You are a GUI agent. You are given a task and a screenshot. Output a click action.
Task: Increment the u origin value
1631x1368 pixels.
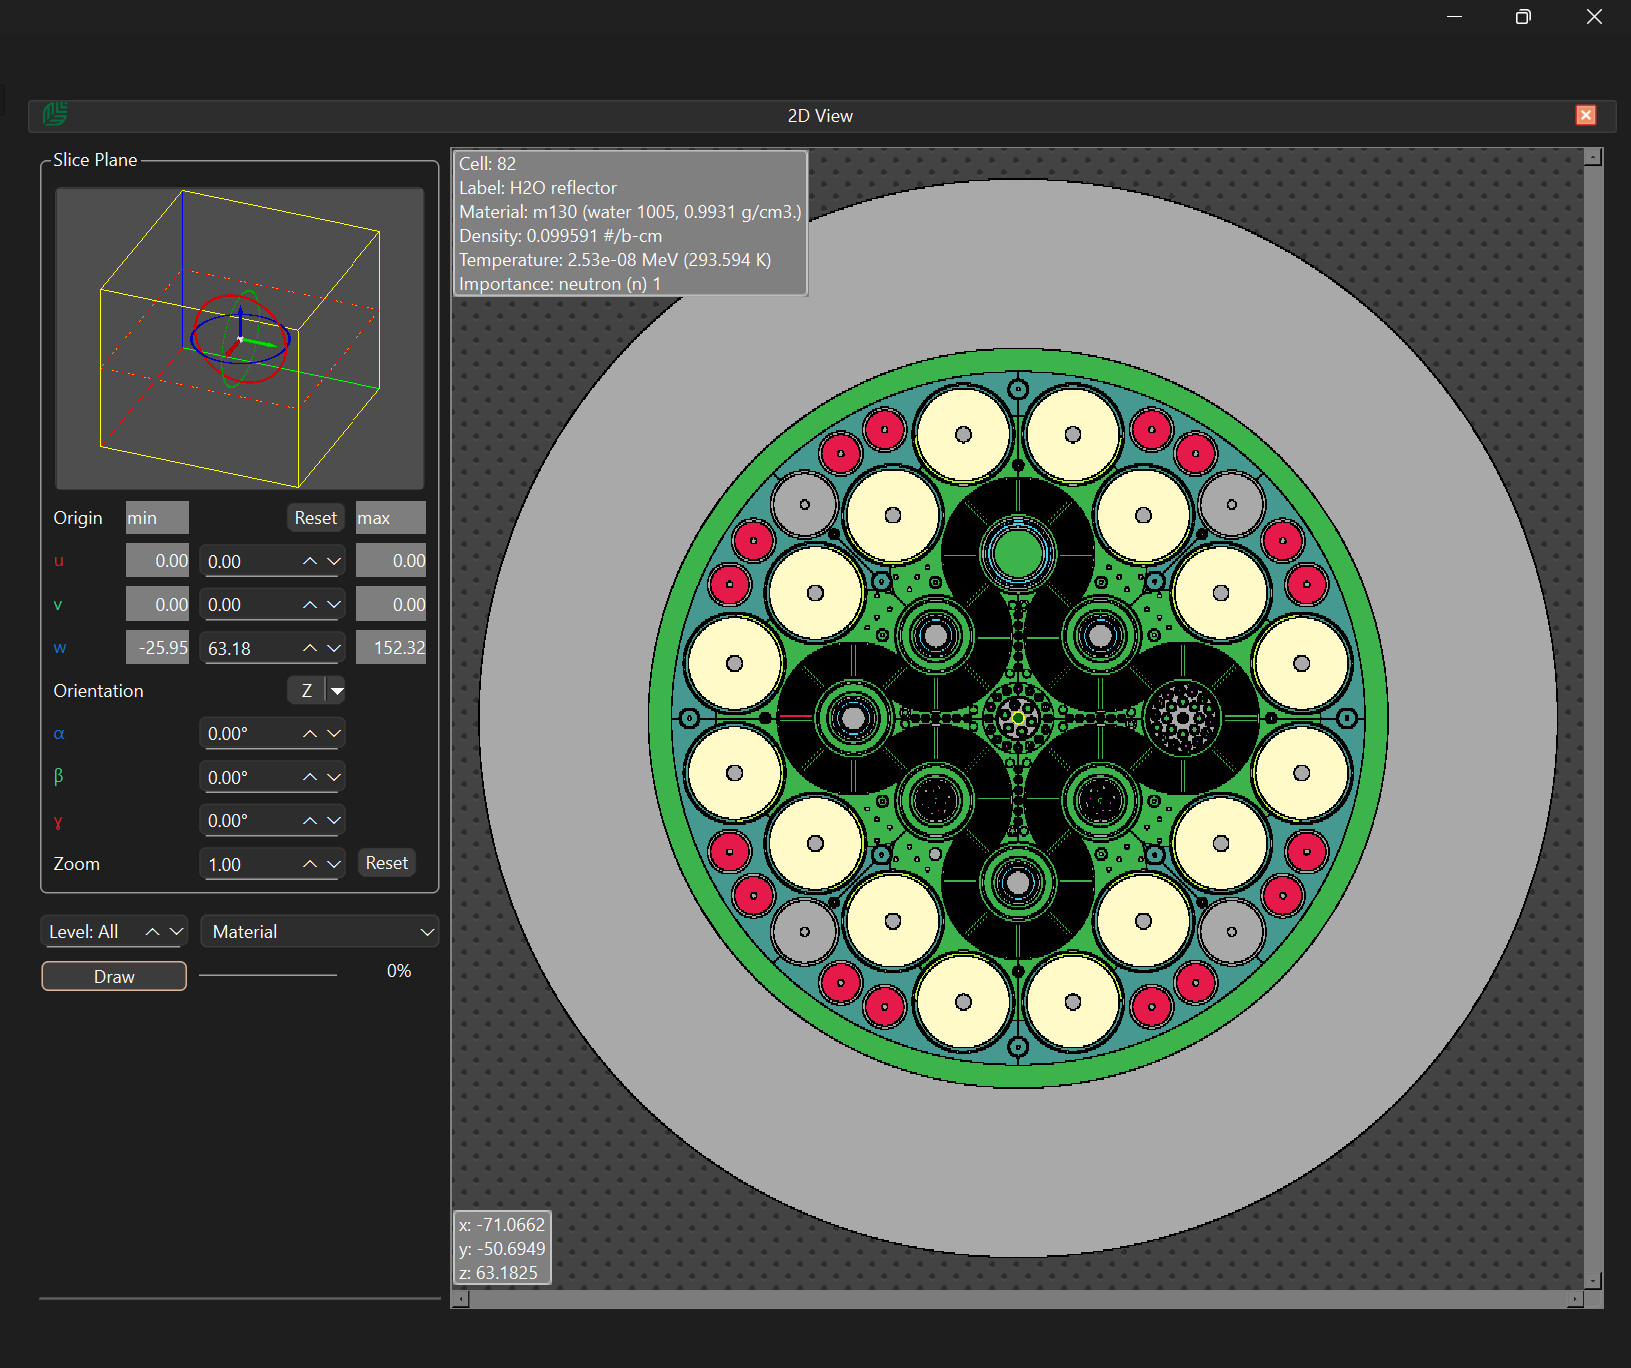[310, 561]
